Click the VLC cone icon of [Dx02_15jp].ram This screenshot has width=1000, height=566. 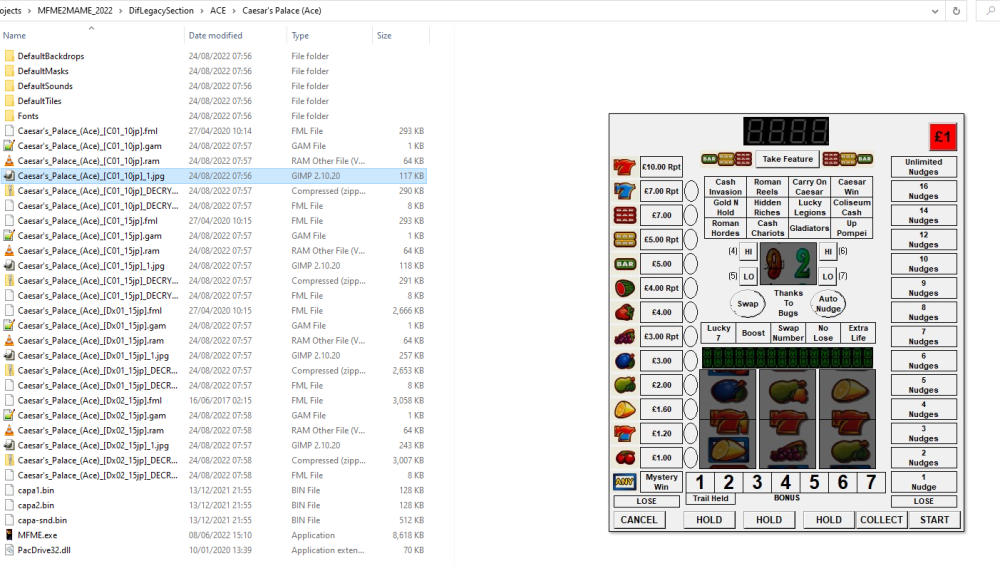coord(9,431)
